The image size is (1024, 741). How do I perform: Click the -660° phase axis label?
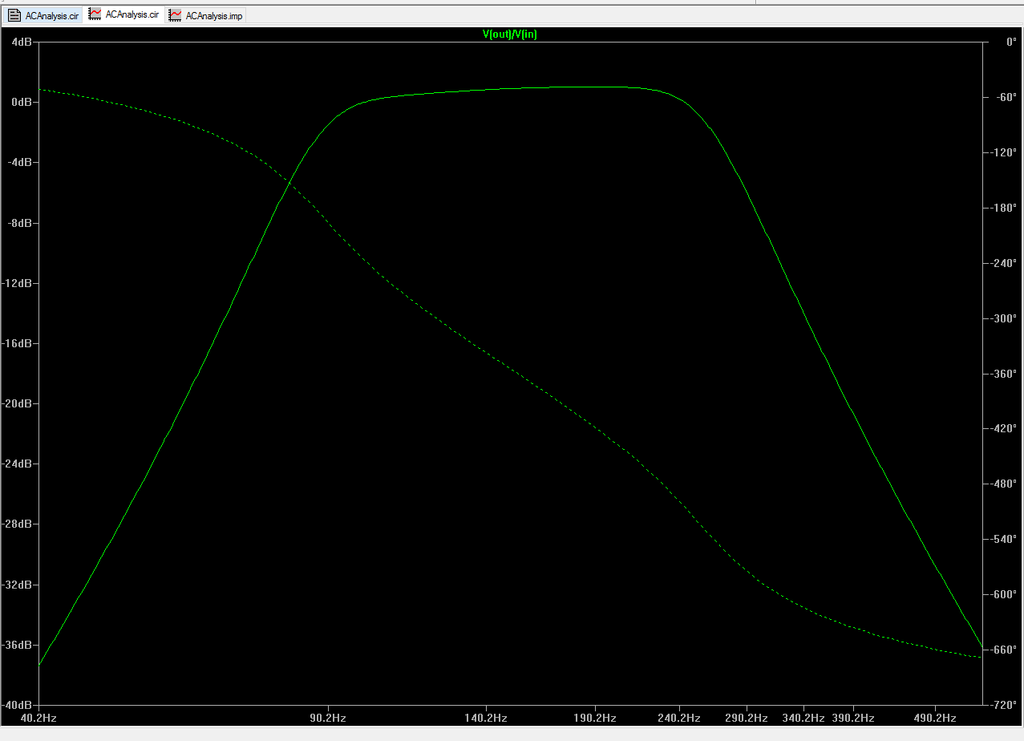point(1004,650)
